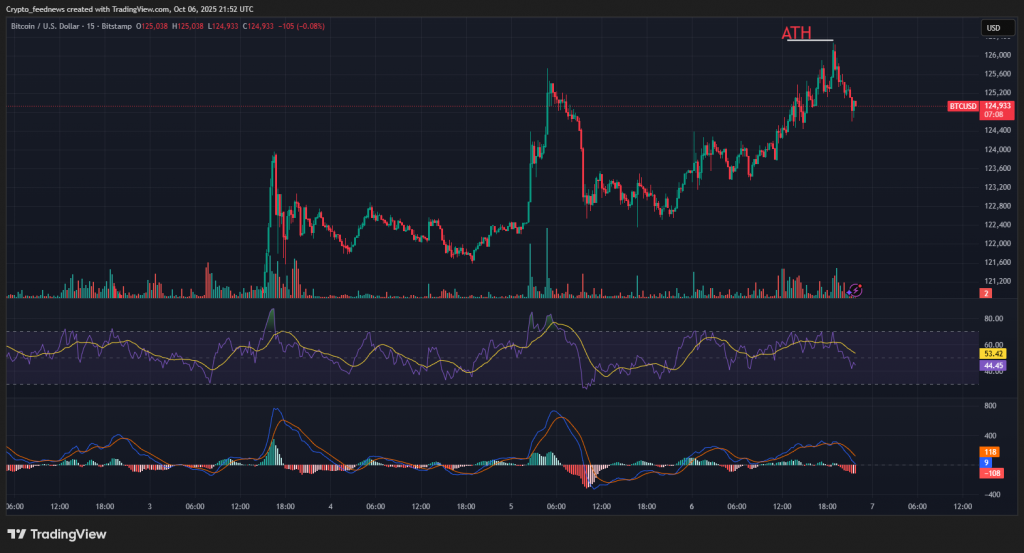This screenshot has height=553, width=1024.
Task: Click the red BTCUSD symbol label
Action: tap(962, 106)
